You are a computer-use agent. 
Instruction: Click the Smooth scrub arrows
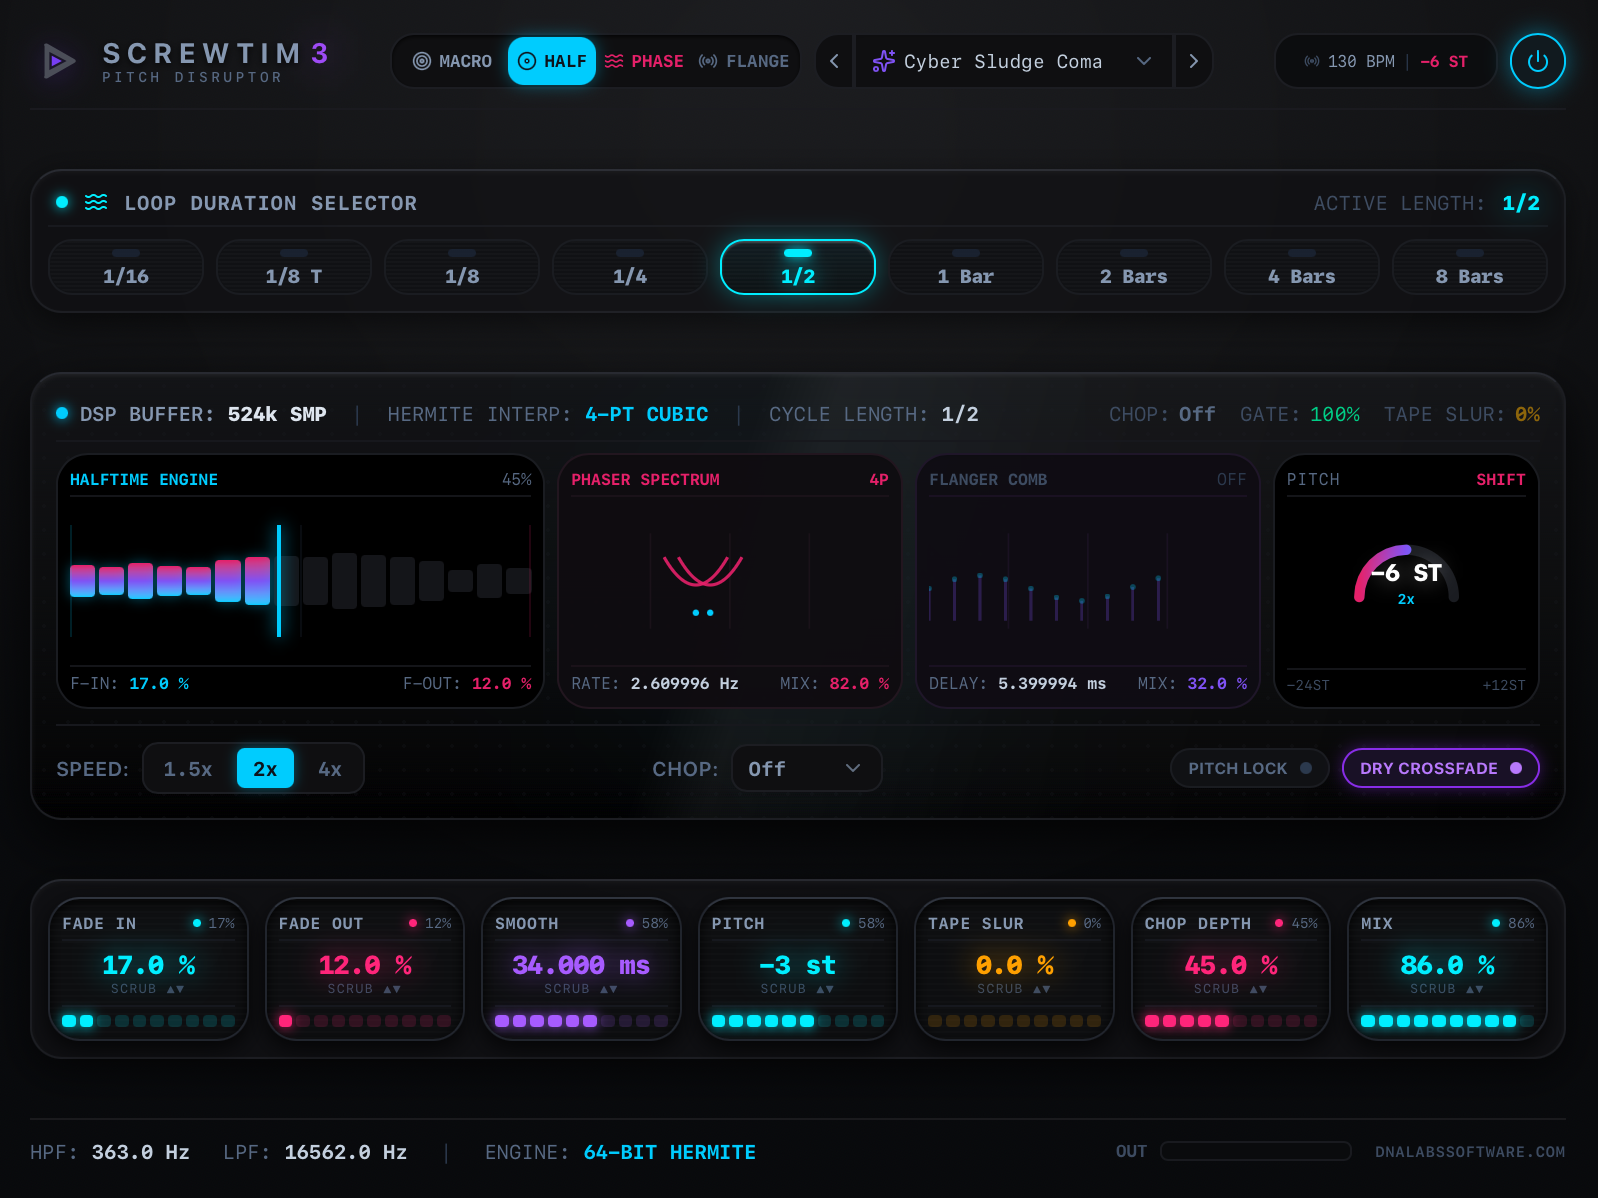608,989
